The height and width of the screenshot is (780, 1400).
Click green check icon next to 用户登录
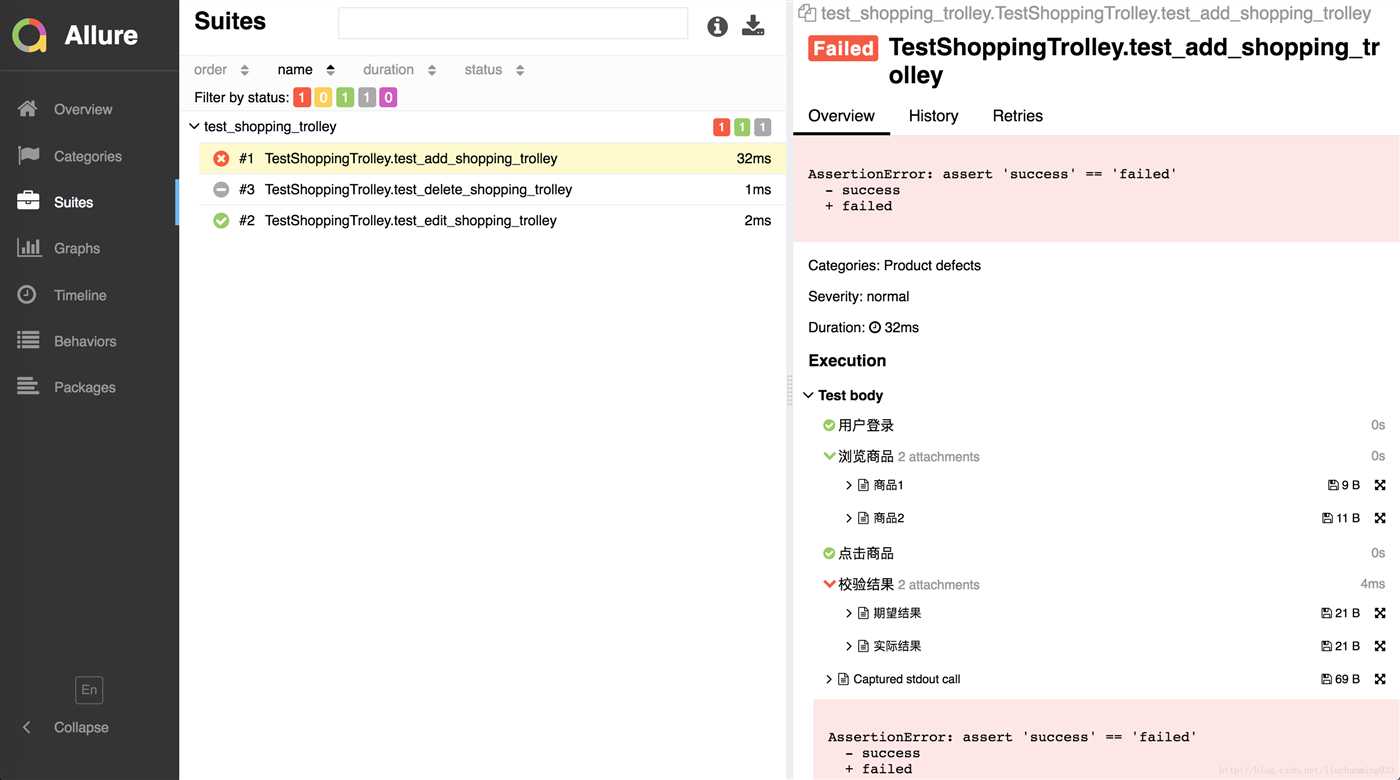[x=829, y=425]
